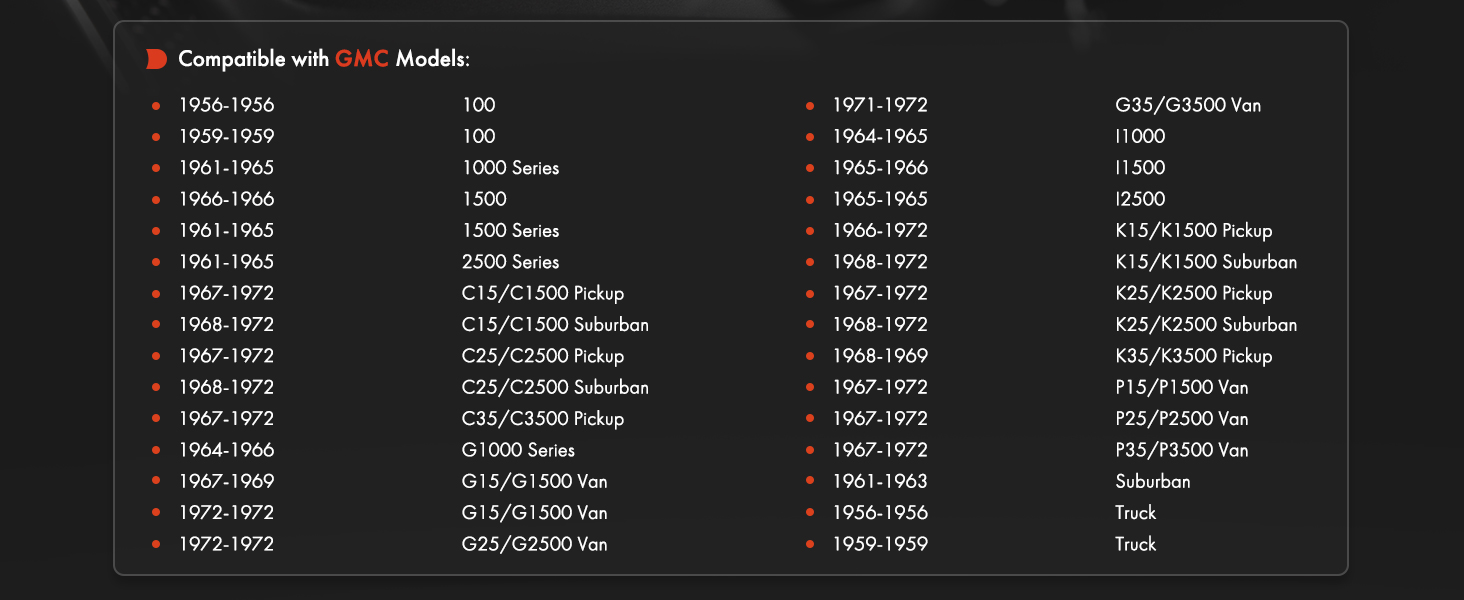This screenshot has height=600, width=1464.
Task: Click the bullet next to 1971-1972 G35/G3500 Van
Action: click(x=810, y=105)
